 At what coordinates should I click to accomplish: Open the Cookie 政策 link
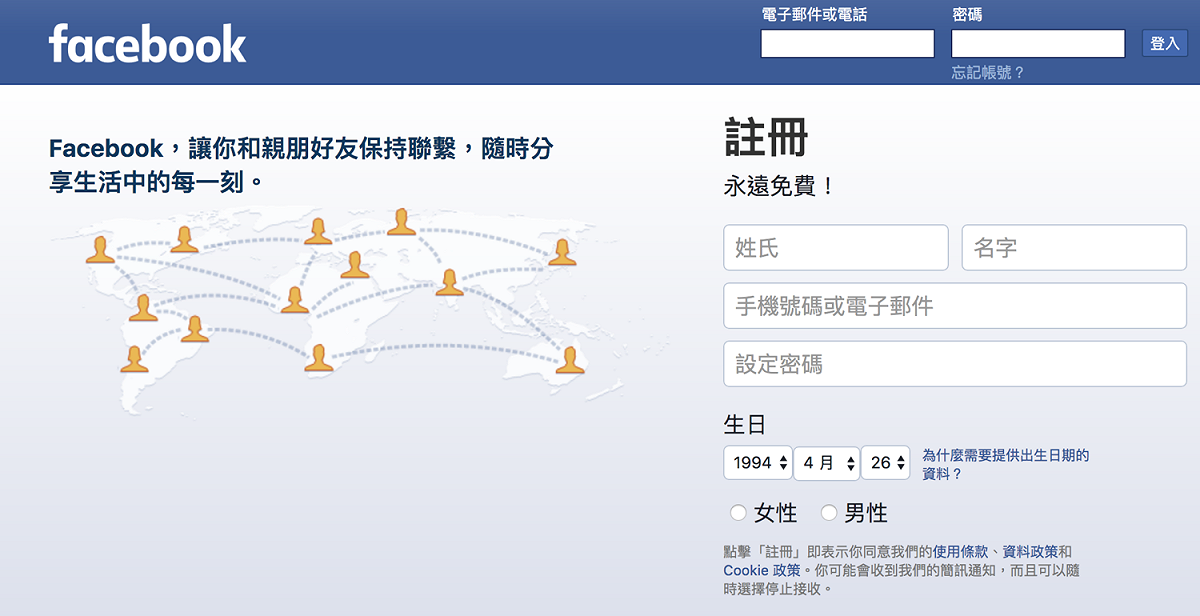click(x=762, y=570)
